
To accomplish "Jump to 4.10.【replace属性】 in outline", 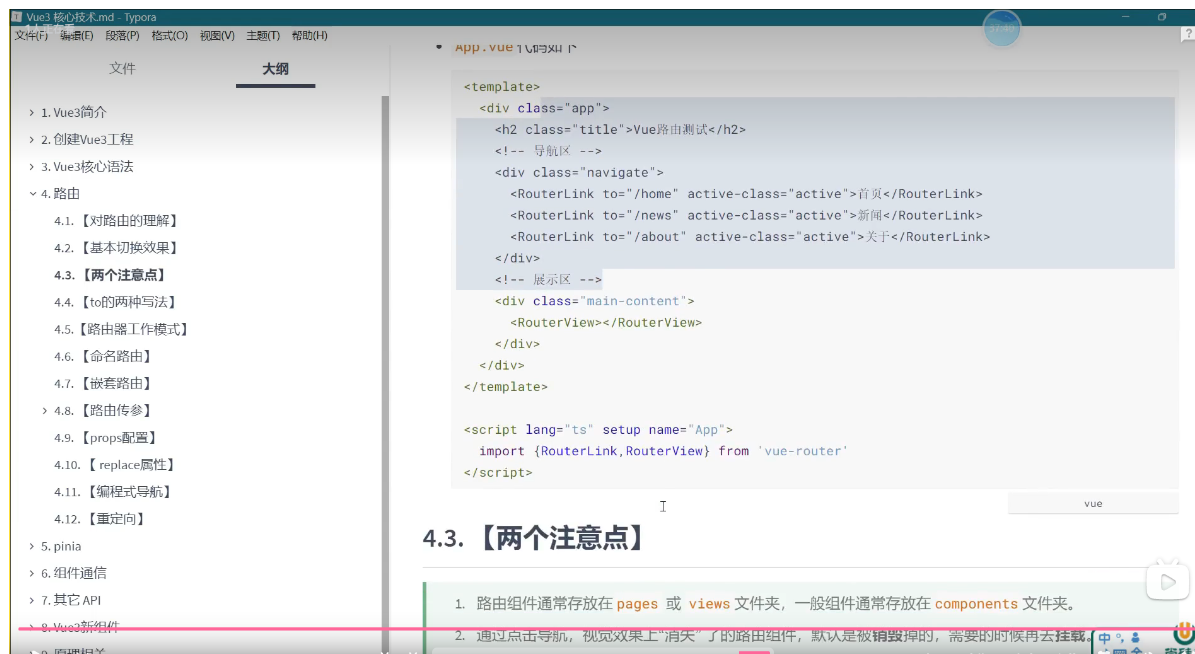I will click(x=115, y=465).
